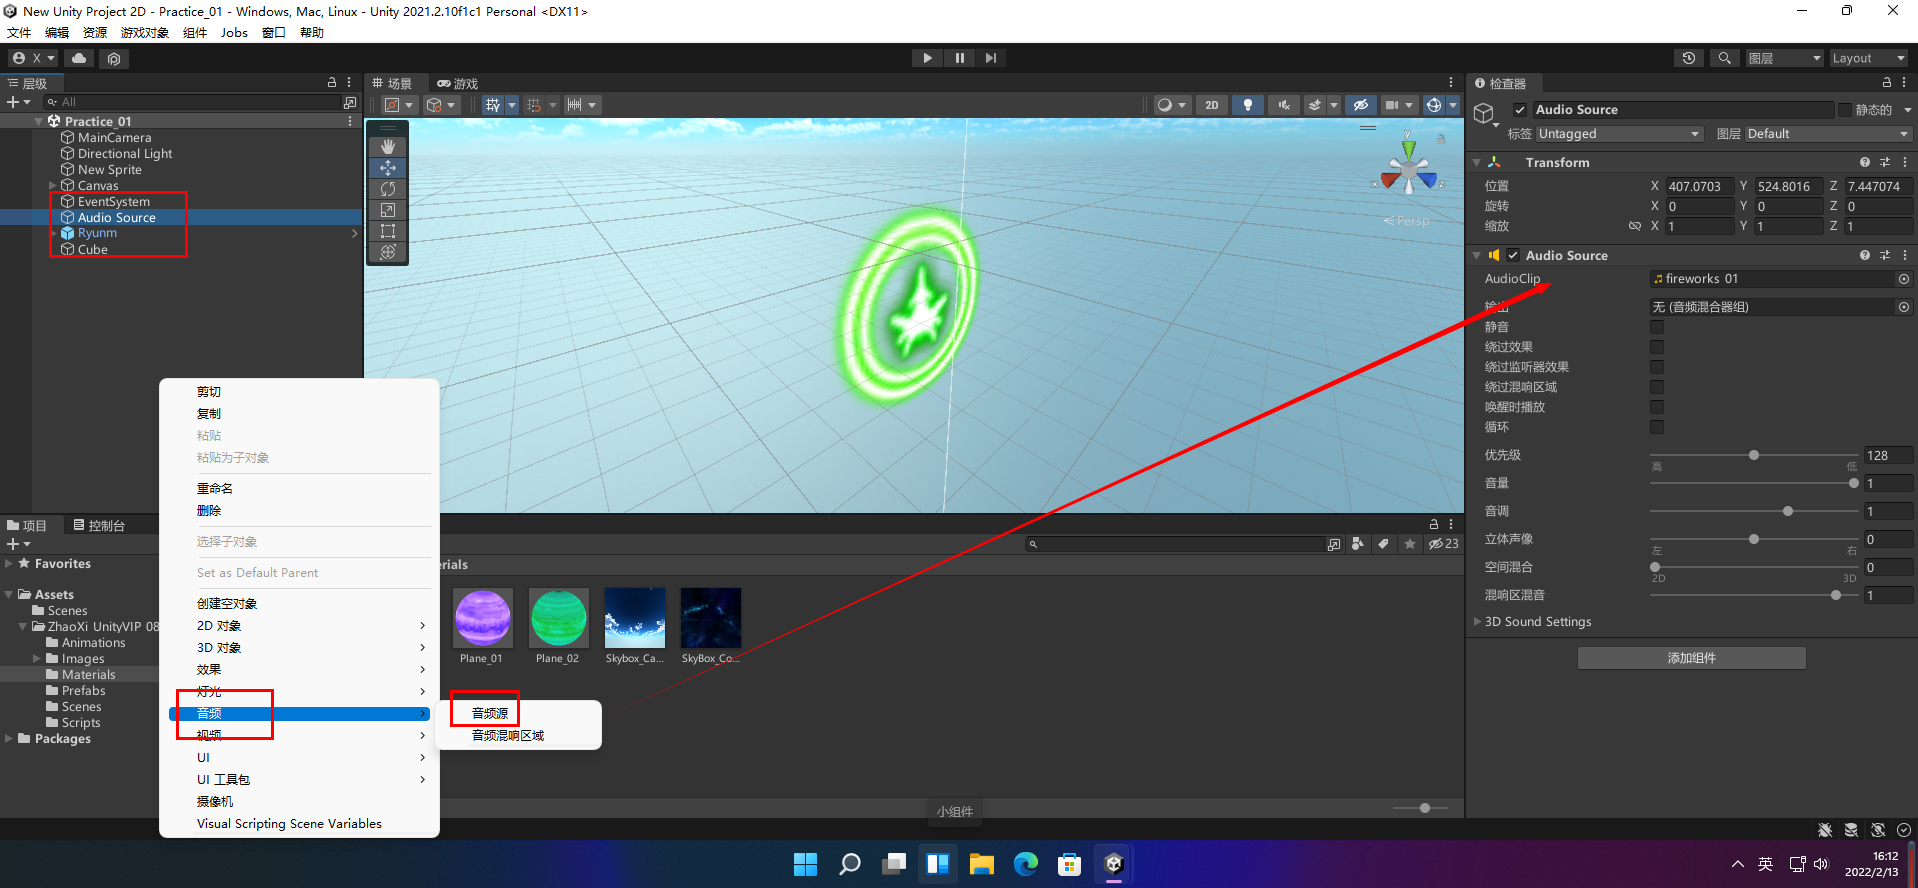Select the combined Transform tool

click(388, 251)
